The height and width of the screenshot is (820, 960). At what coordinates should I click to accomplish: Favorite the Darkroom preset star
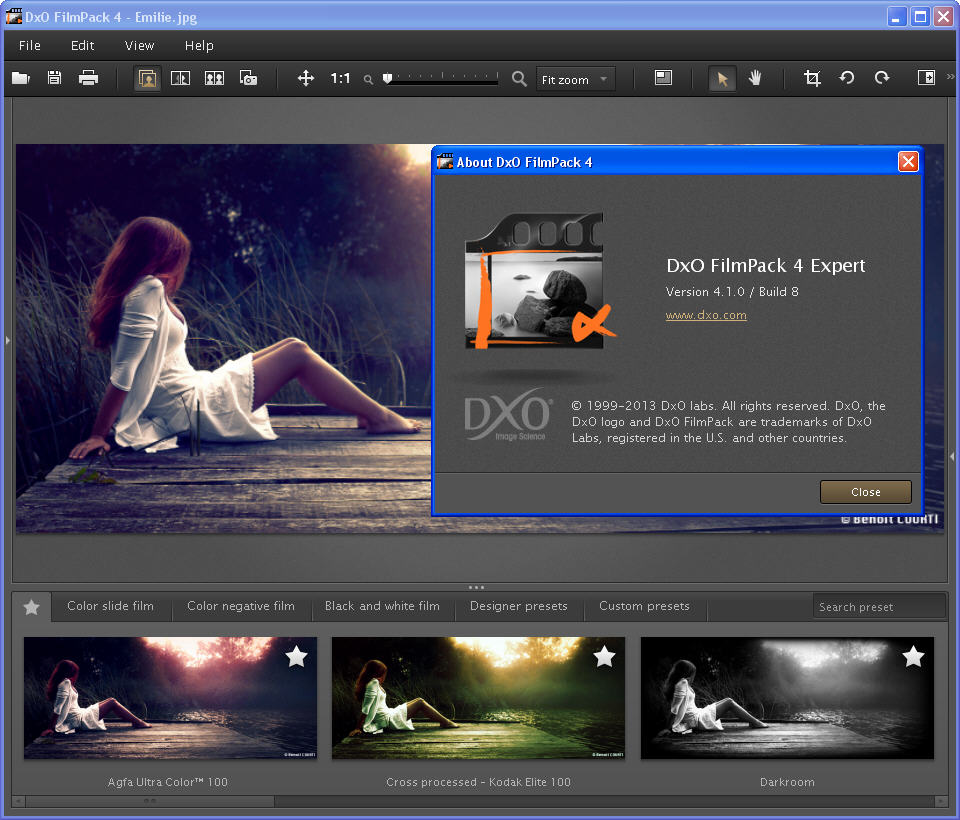pos(913,656)
